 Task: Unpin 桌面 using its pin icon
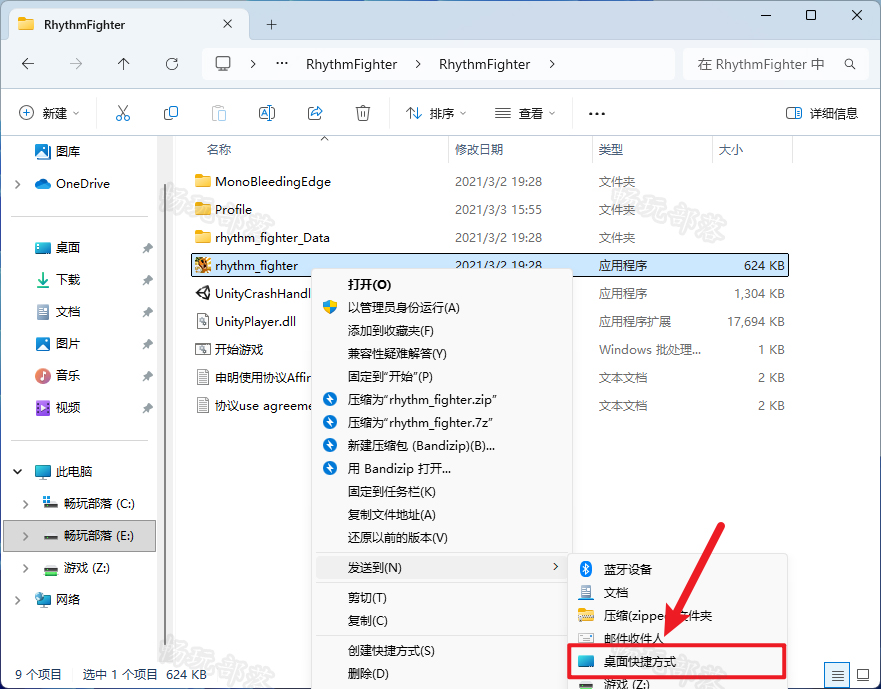tap(148, 248)
